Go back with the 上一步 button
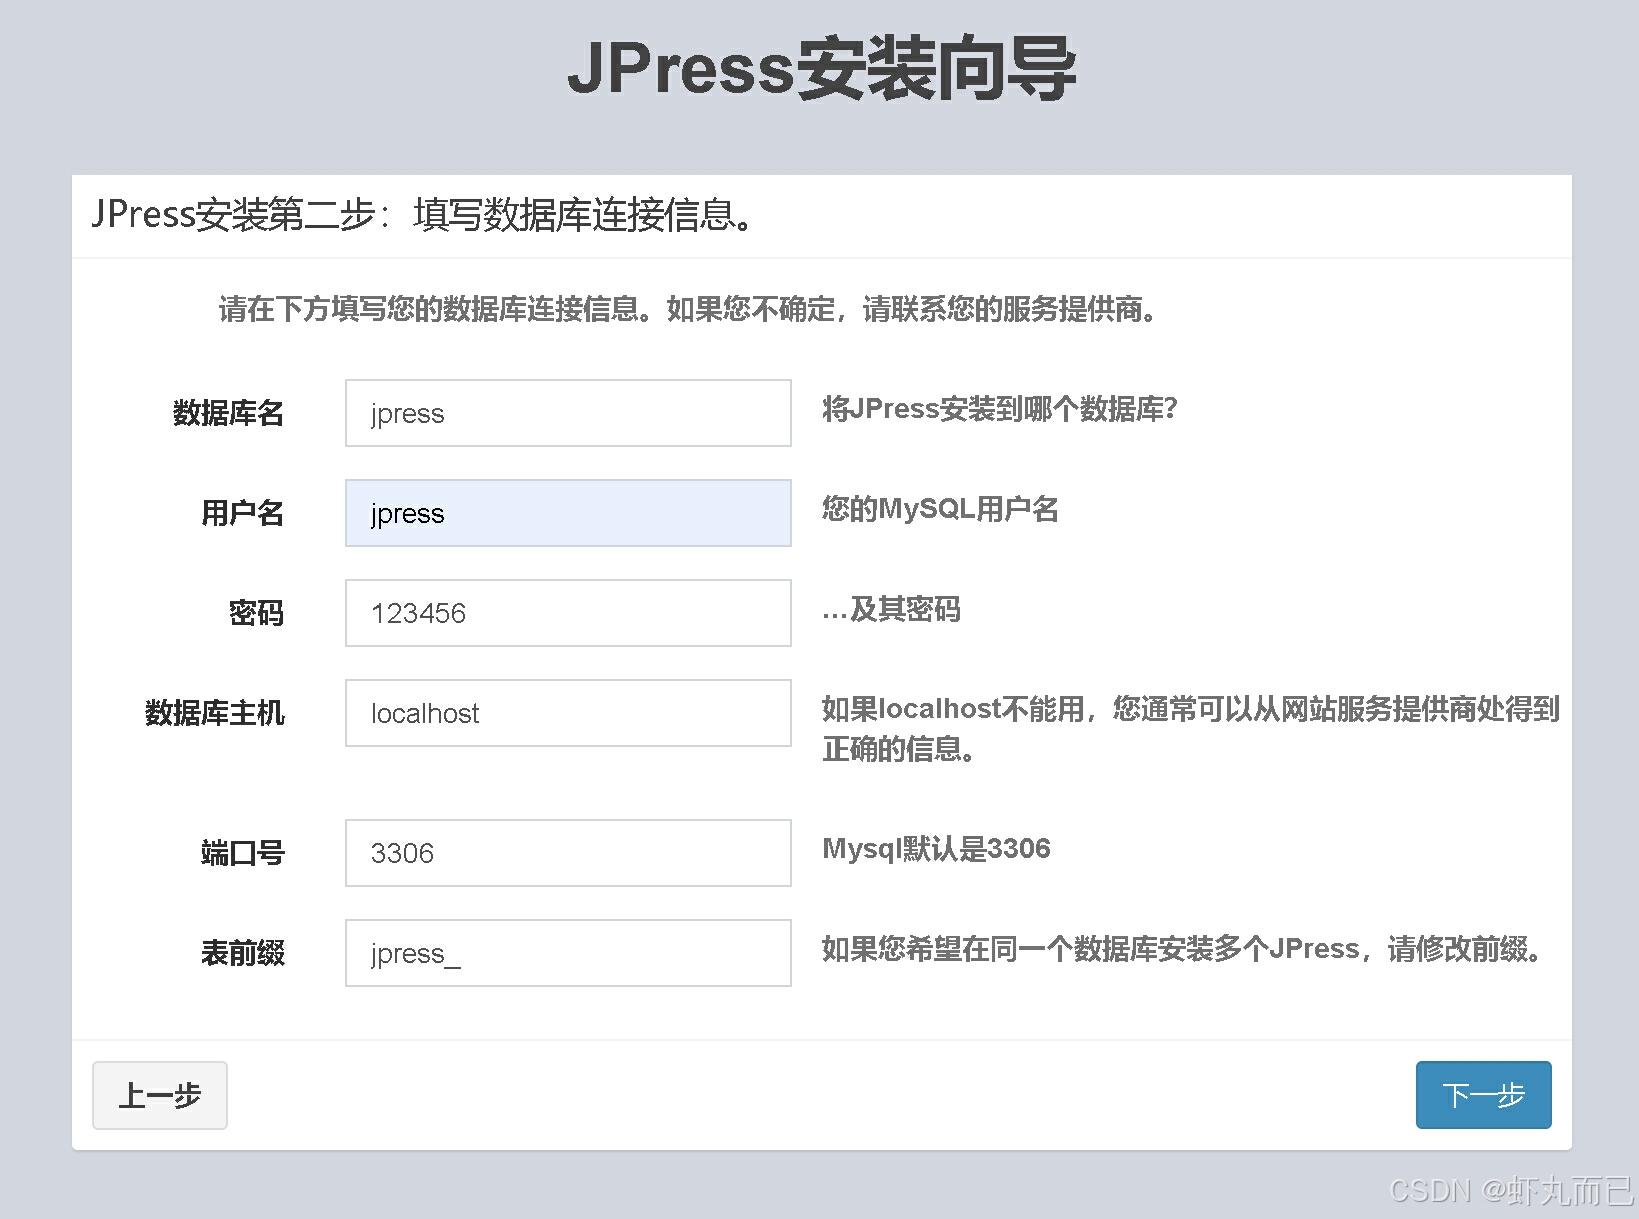 160,1095
